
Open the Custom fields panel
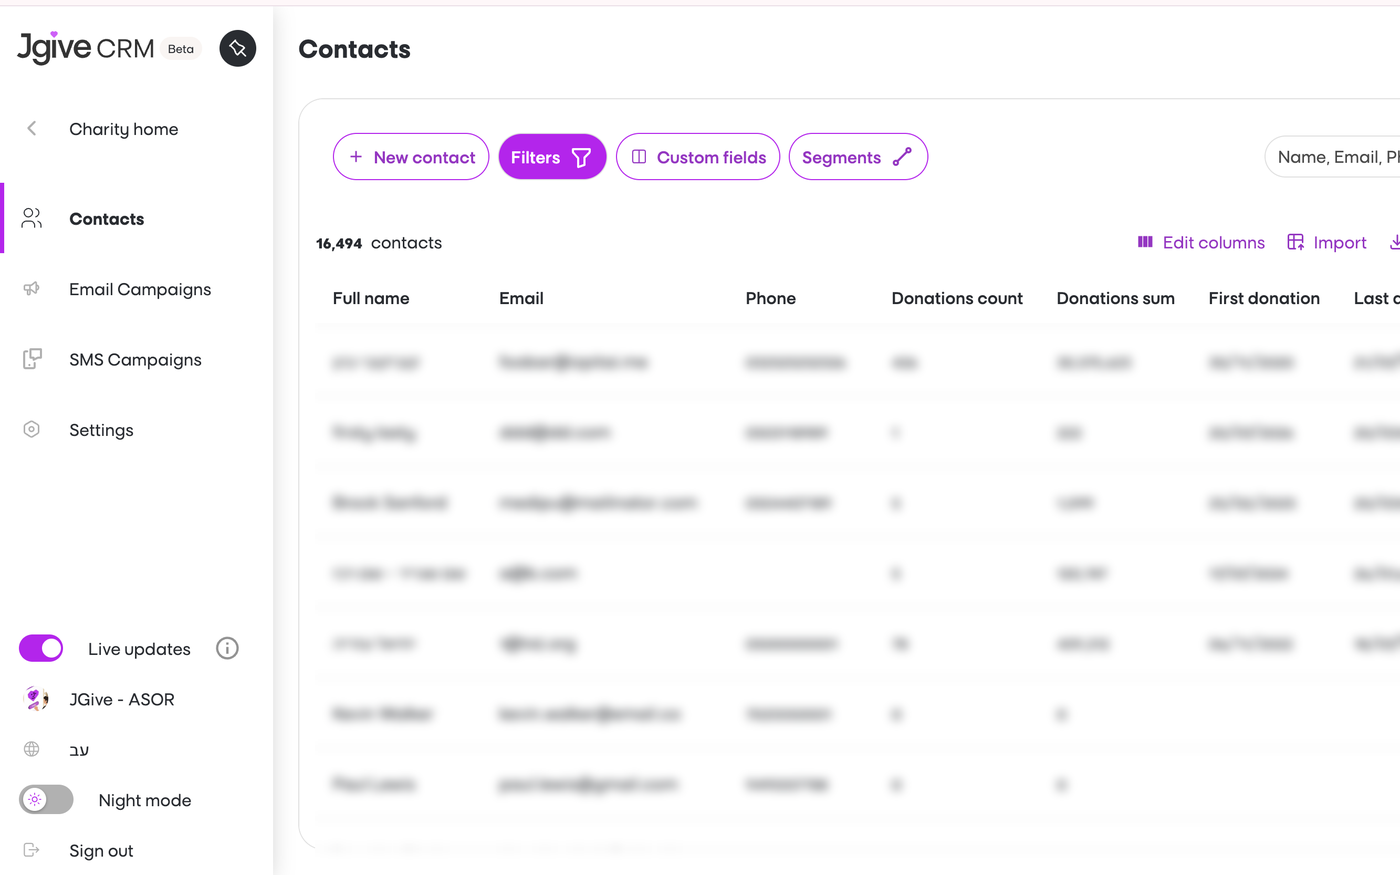pos(698,157)
